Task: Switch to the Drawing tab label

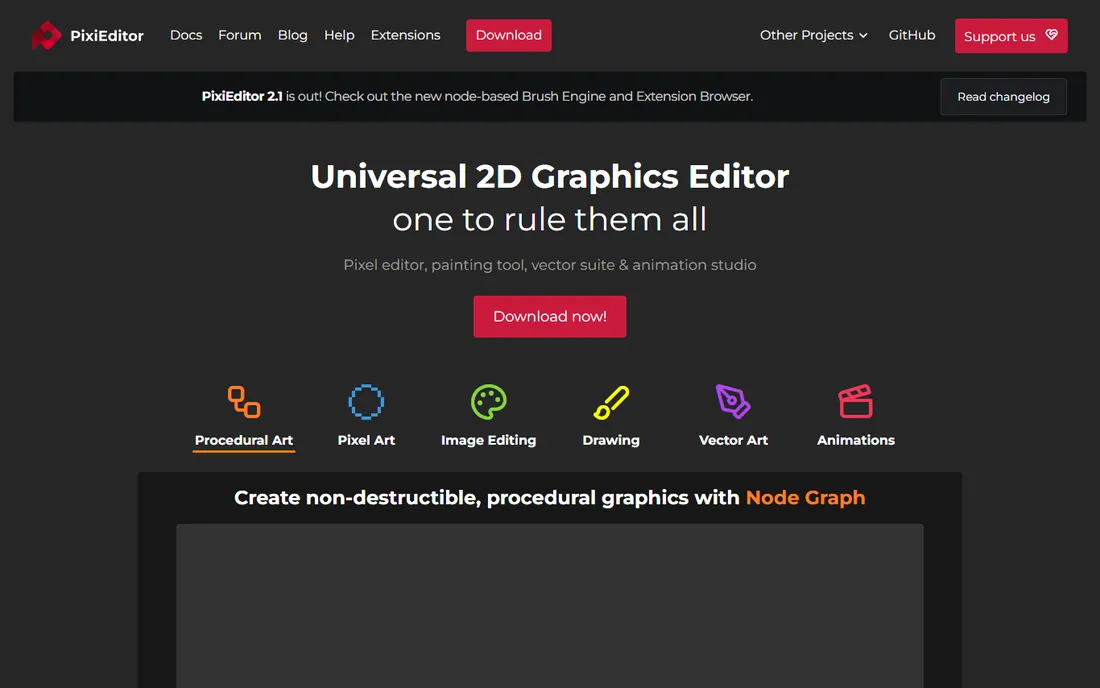Action: pyautogui.click(x=611, y=440)
